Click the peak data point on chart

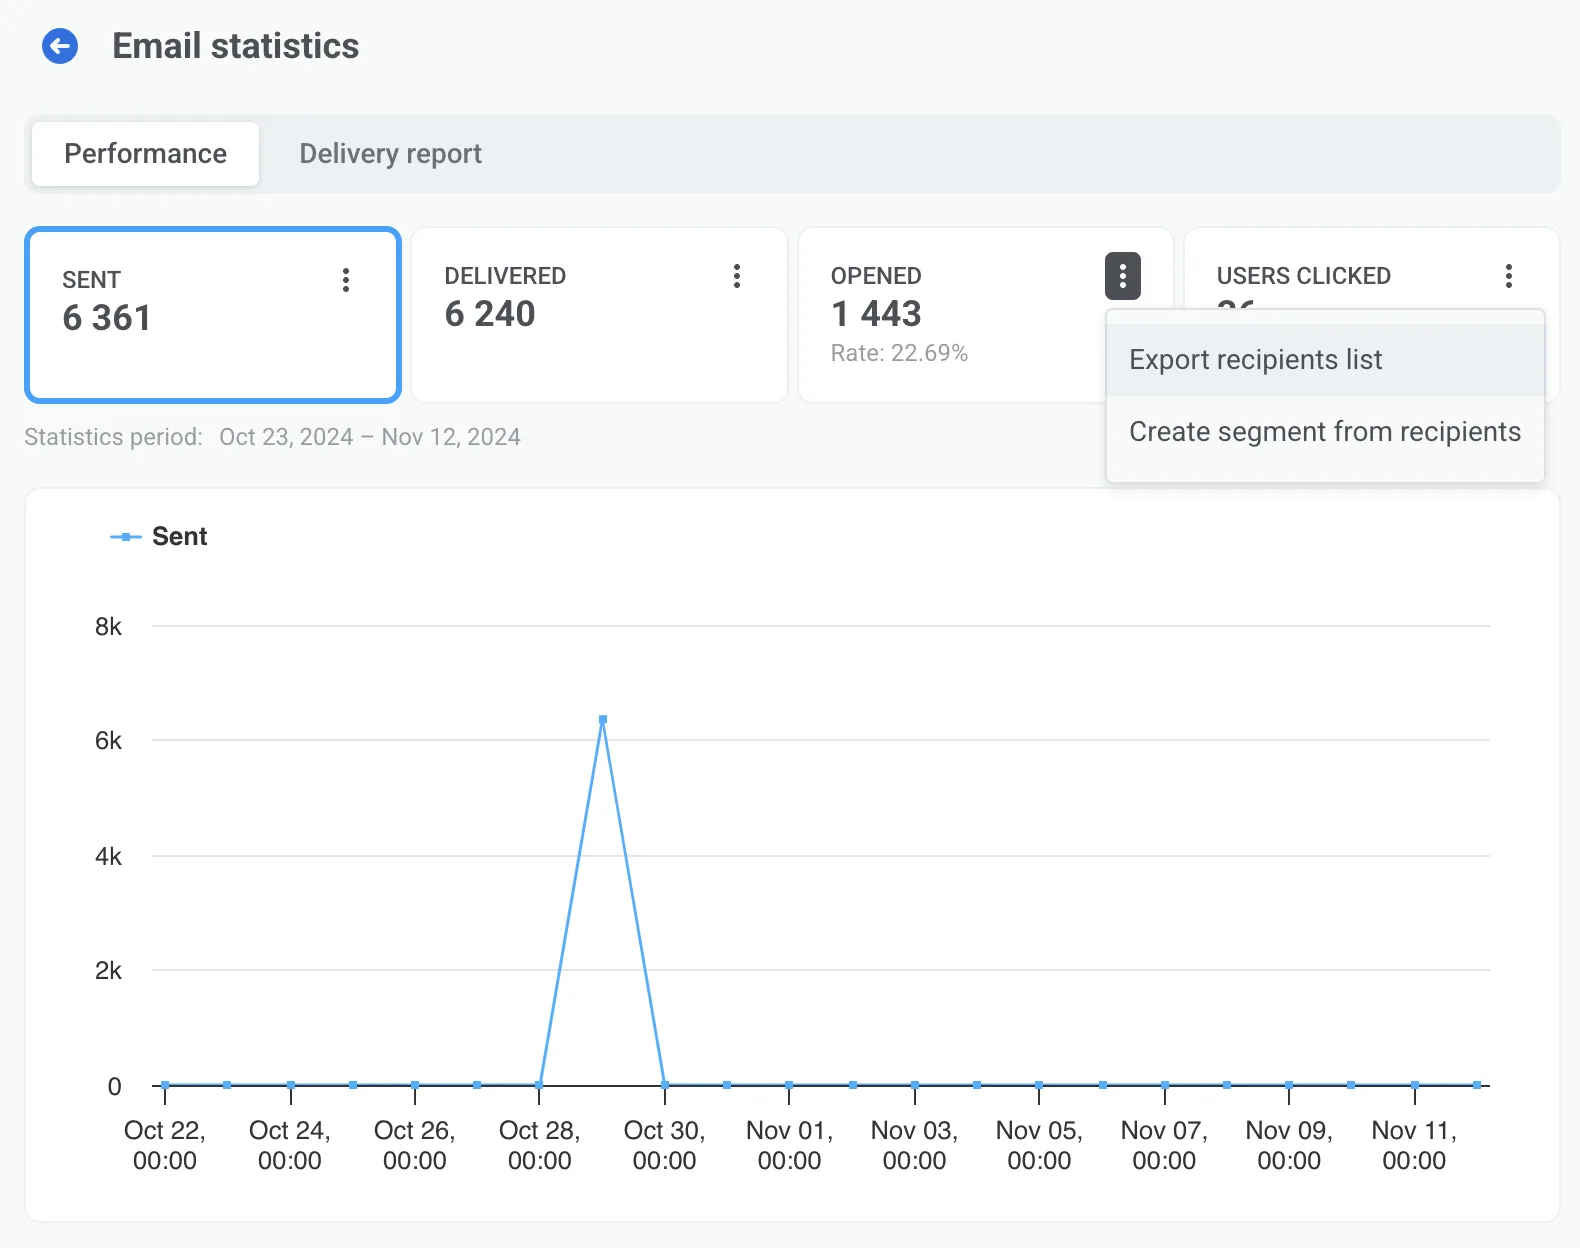(603, 719)
